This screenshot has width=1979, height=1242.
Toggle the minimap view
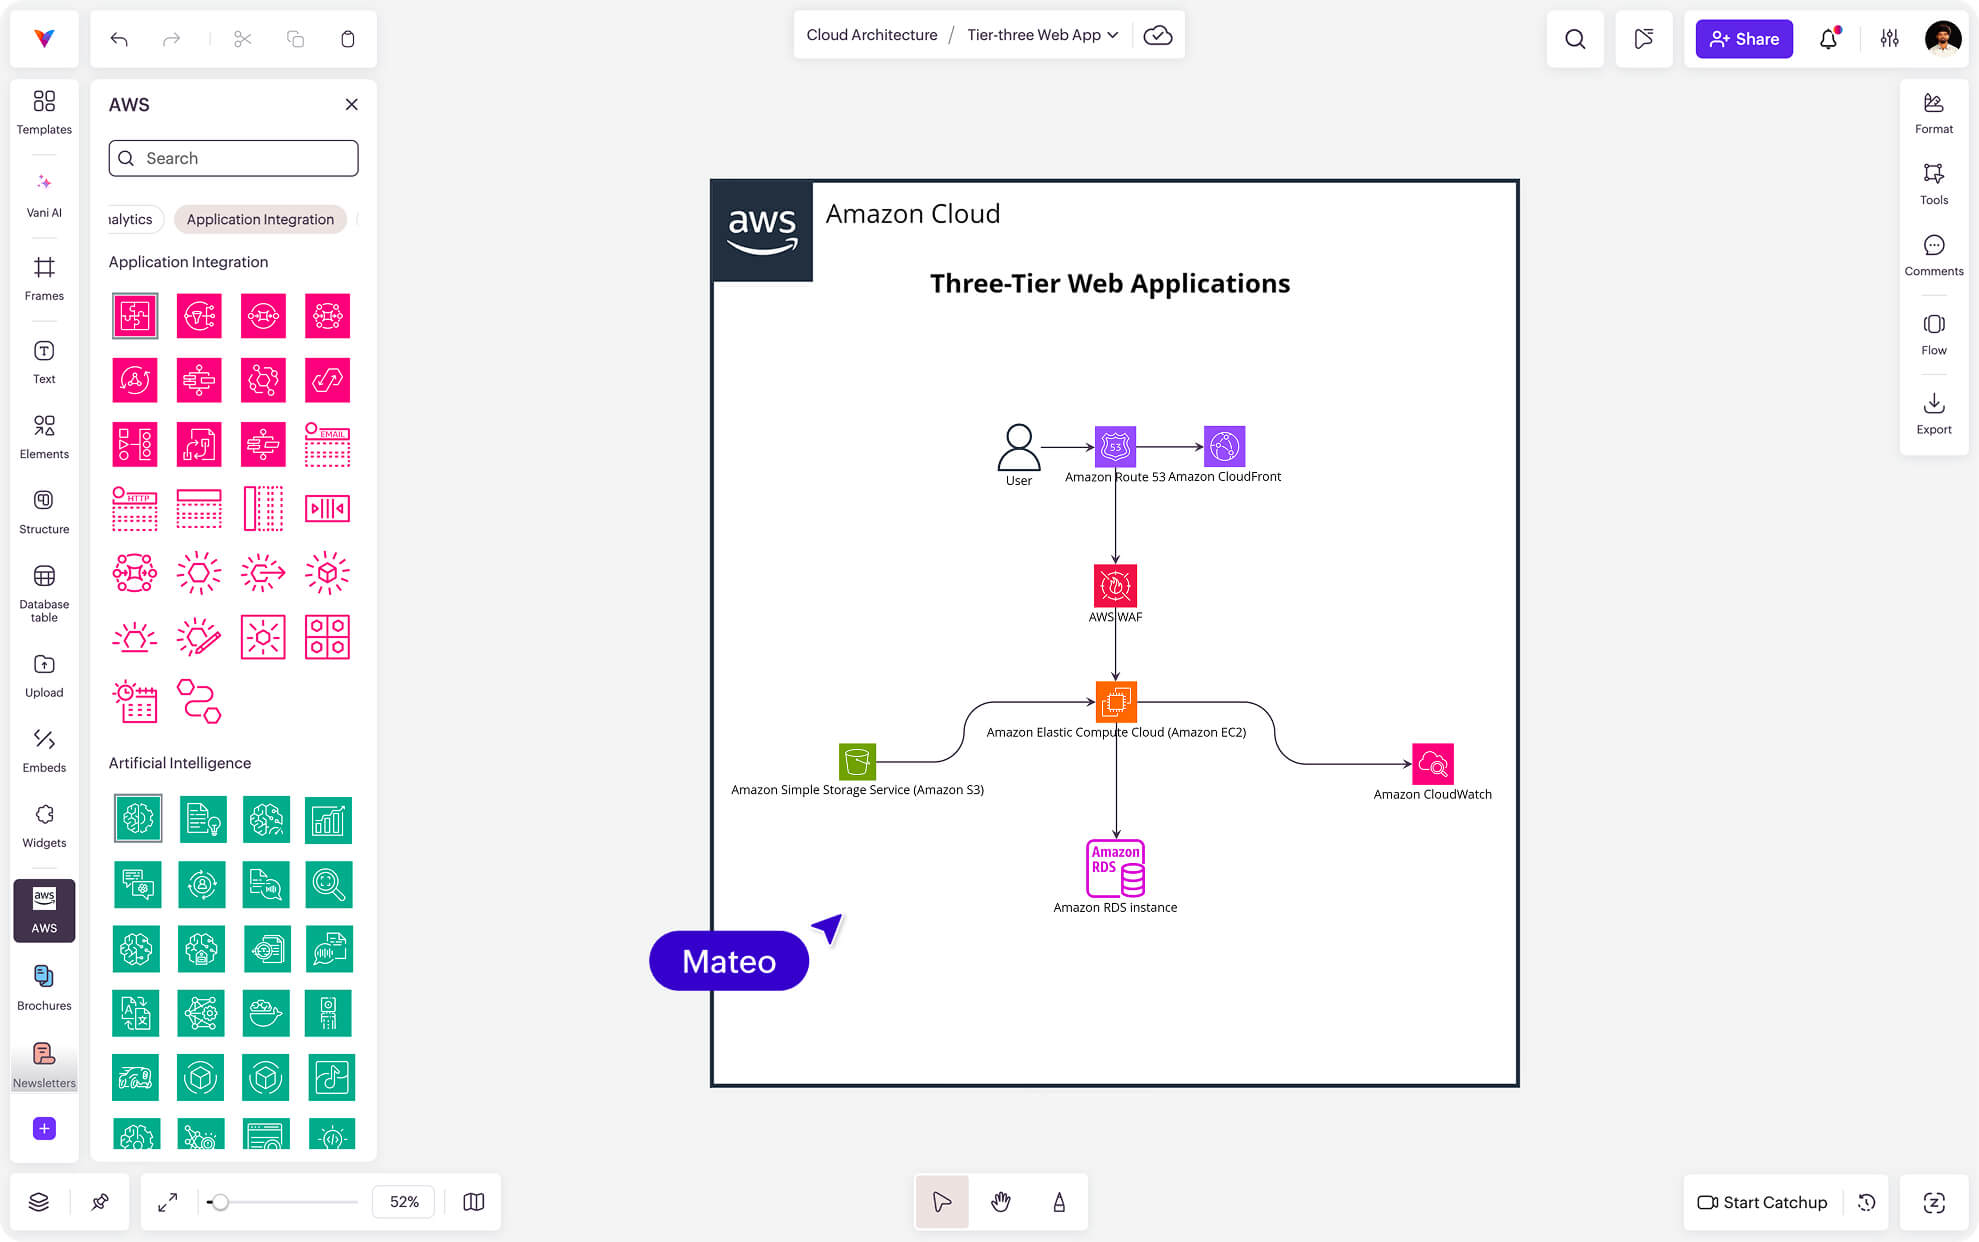point(474,1202)
